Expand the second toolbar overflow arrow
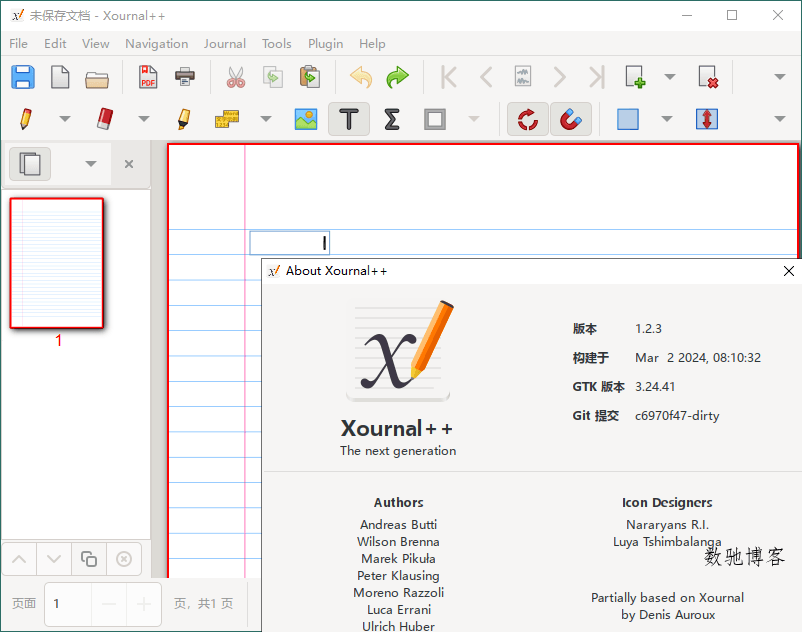 tap(779, 119)
